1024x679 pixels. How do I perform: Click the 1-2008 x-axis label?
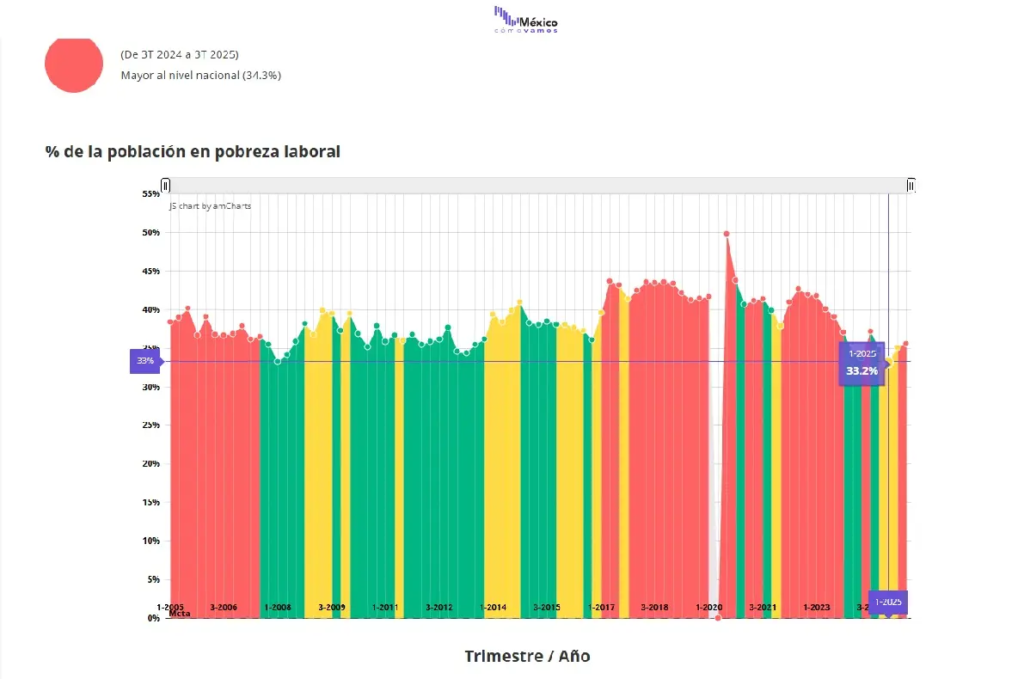coord(277,607)
